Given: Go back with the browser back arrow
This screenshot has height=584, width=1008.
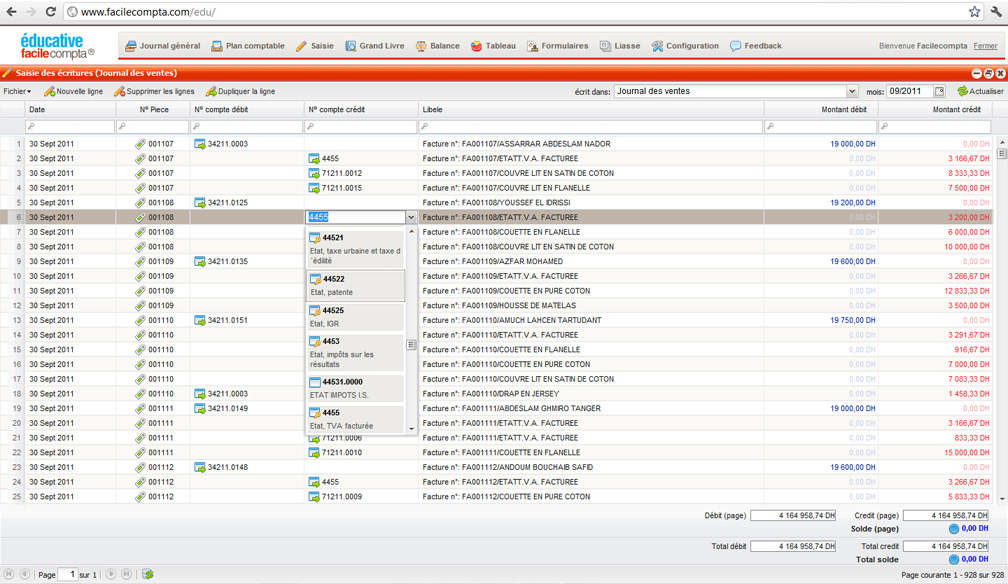Looking at the screenshot, I should (12, 12).
